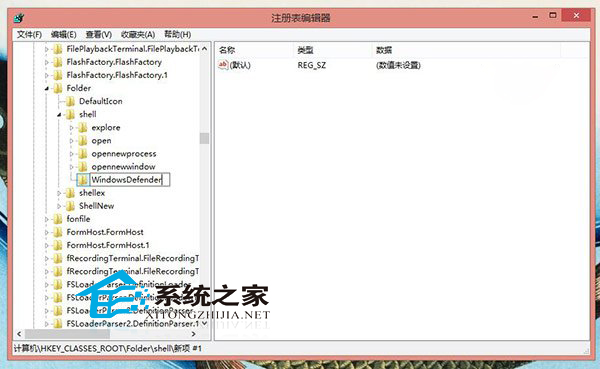Click the FSLoaderParser2.DefinitionParser.1 folder icon

[58, 324]
